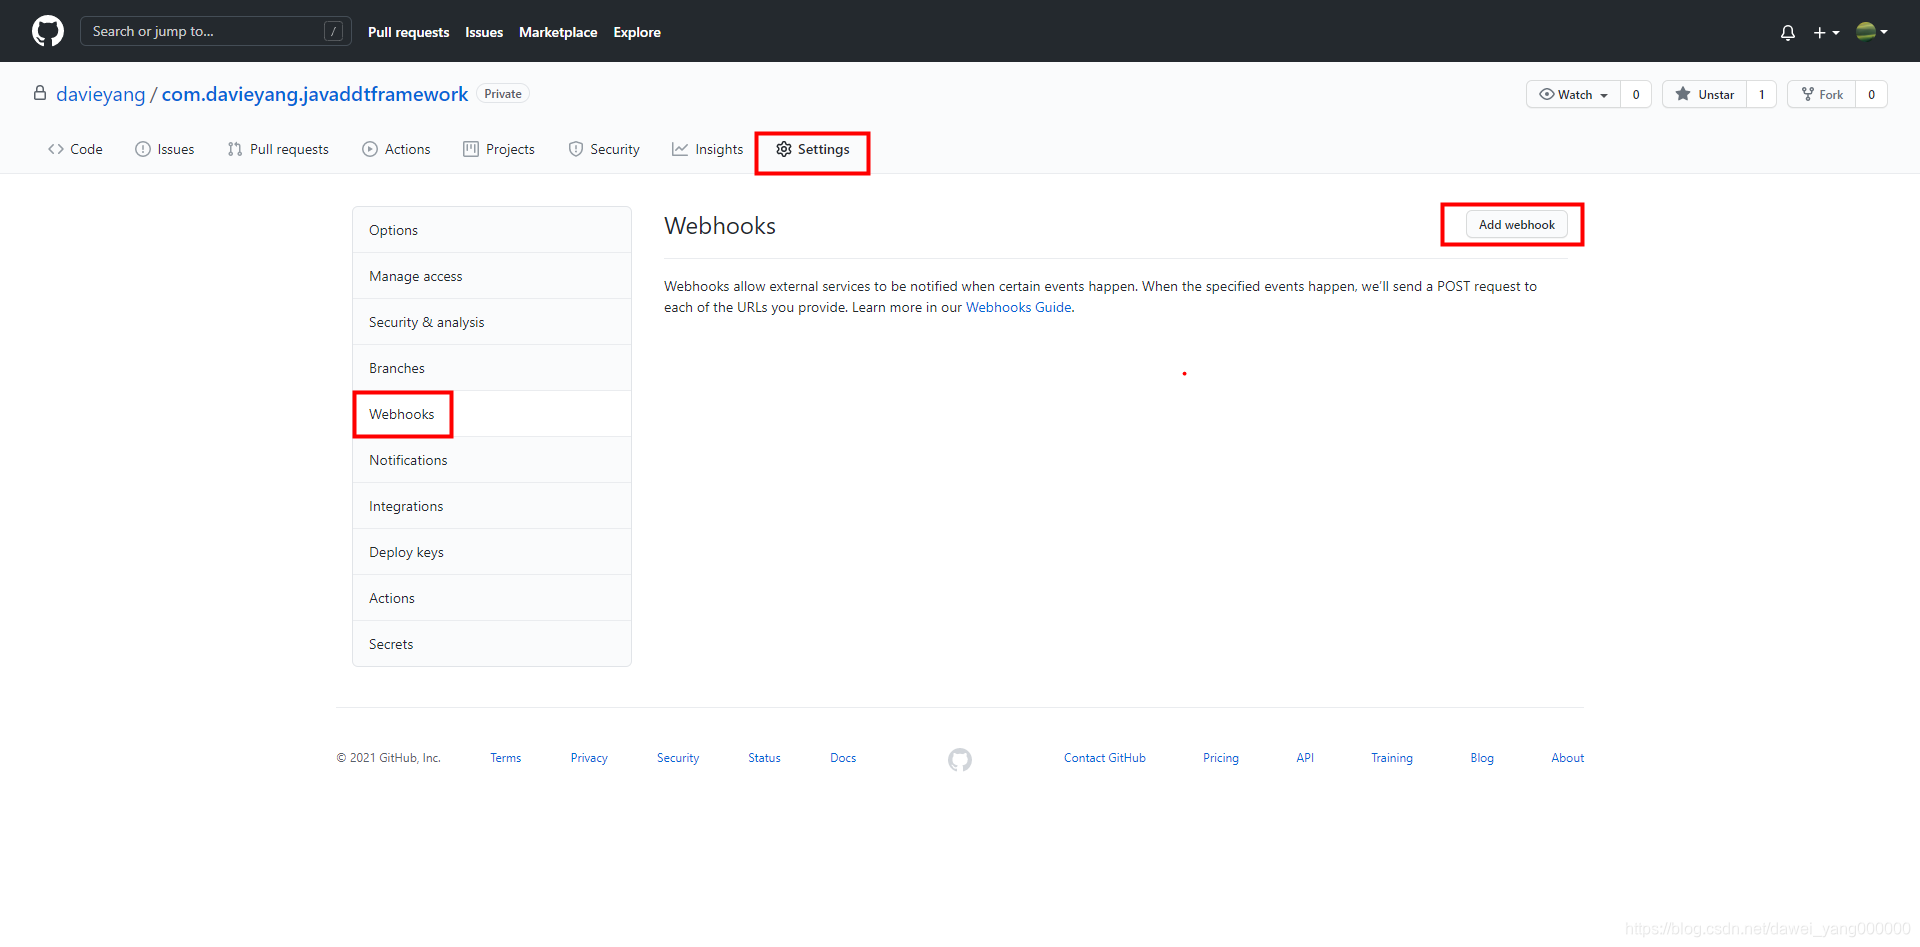Click the Unstar star icon
1920x947 pixels.
click(1683, 94)
